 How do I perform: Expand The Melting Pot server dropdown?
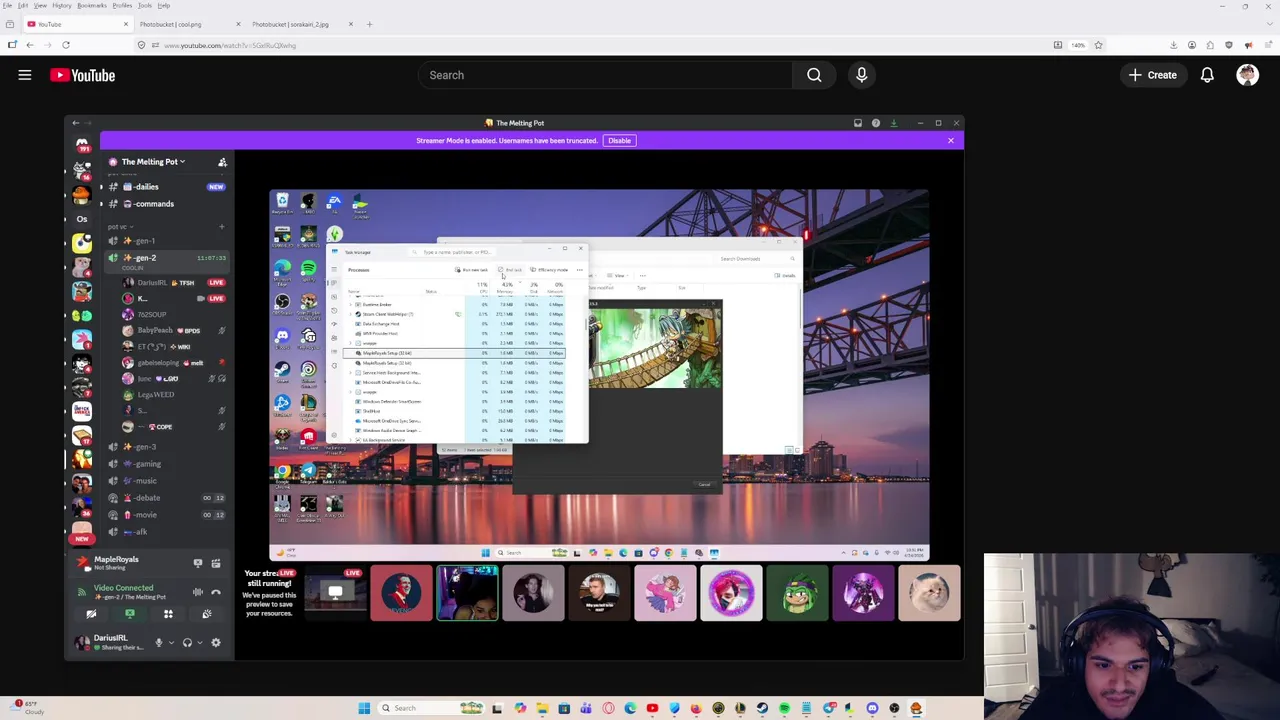pyautogui.click(x=154, y=162)
